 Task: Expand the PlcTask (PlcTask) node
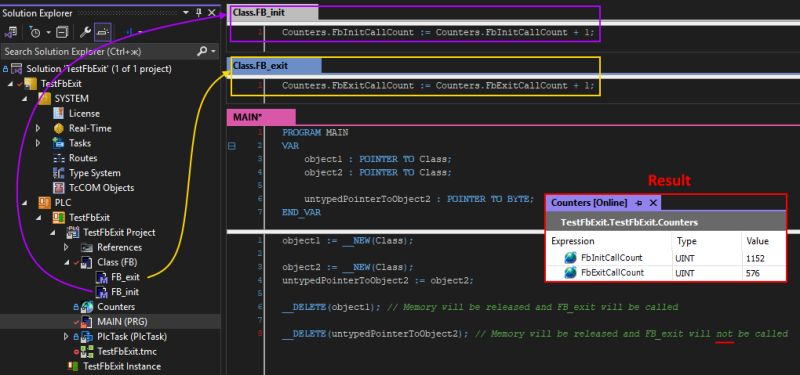[x=66, y=337]
